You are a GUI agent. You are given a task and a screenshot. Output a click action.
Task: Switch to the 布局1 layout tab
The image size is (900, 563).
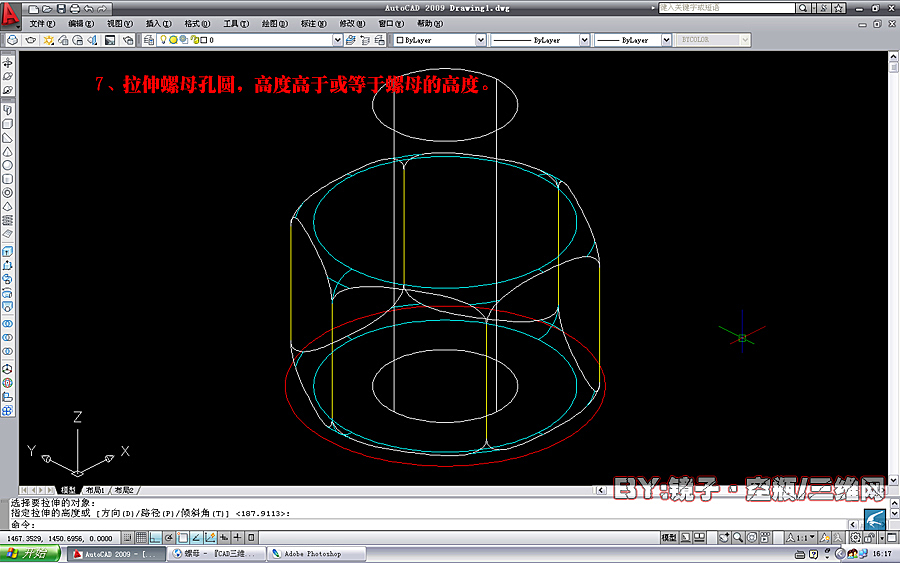95,490
